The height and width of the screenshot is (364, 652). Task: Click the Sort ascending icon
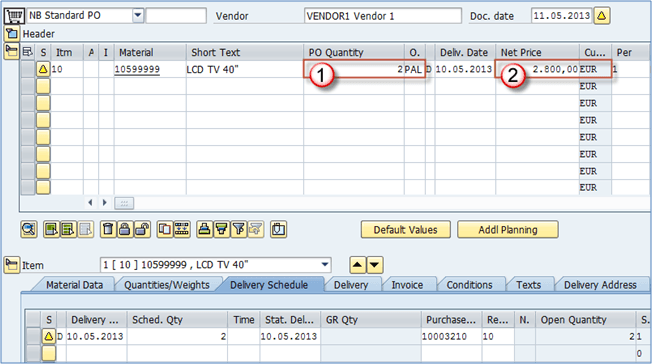tap(204, 229)
